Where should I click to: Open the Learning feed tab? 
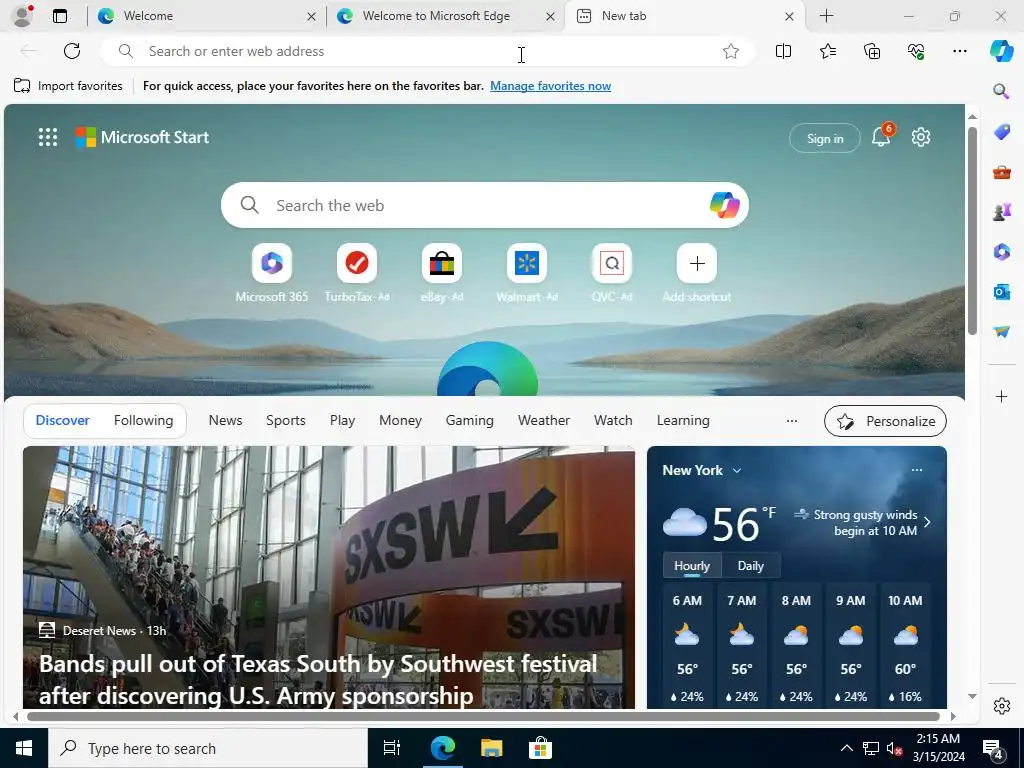[683, 421]
